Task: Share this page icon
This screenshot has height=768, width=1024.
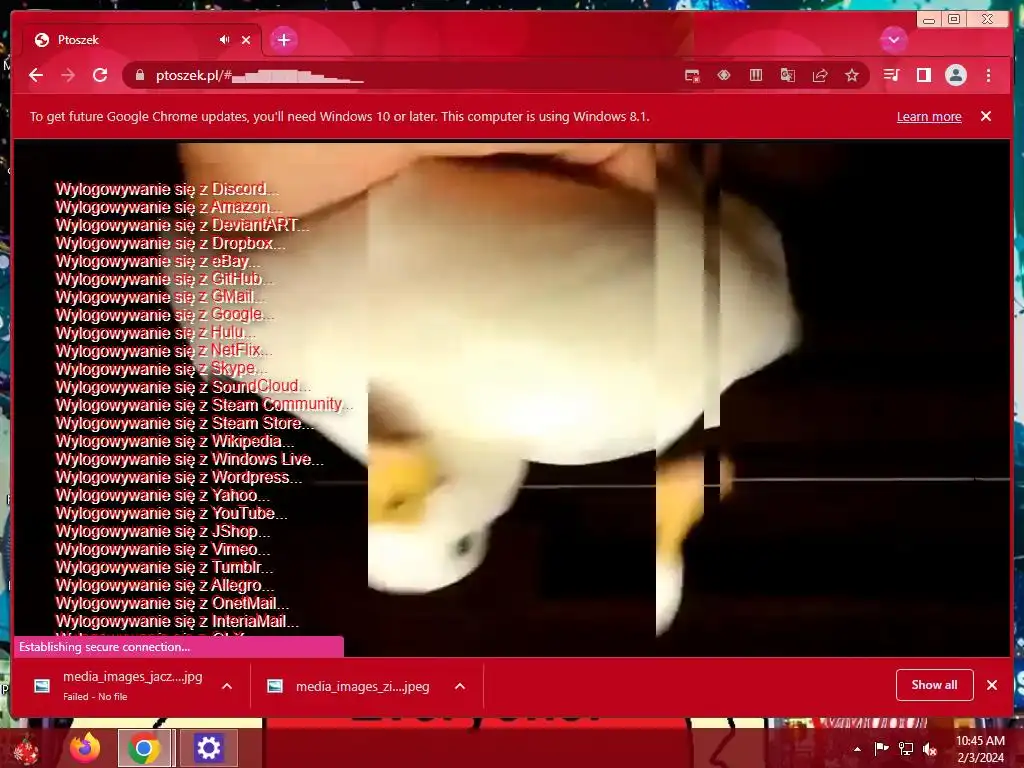Action: (x=820, y=76)
